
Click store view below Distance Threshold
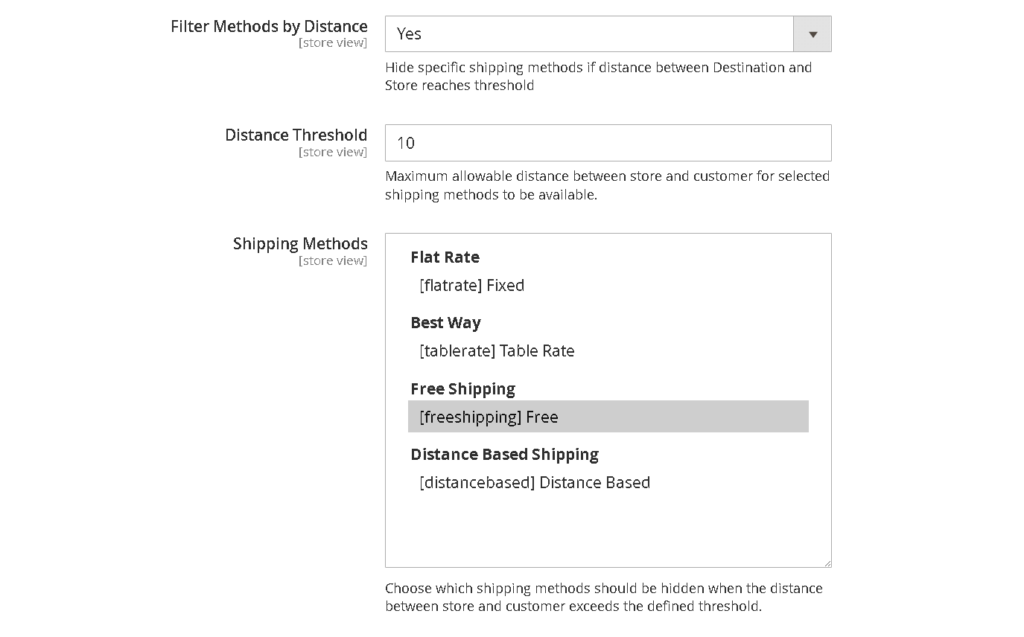[333, 151]
